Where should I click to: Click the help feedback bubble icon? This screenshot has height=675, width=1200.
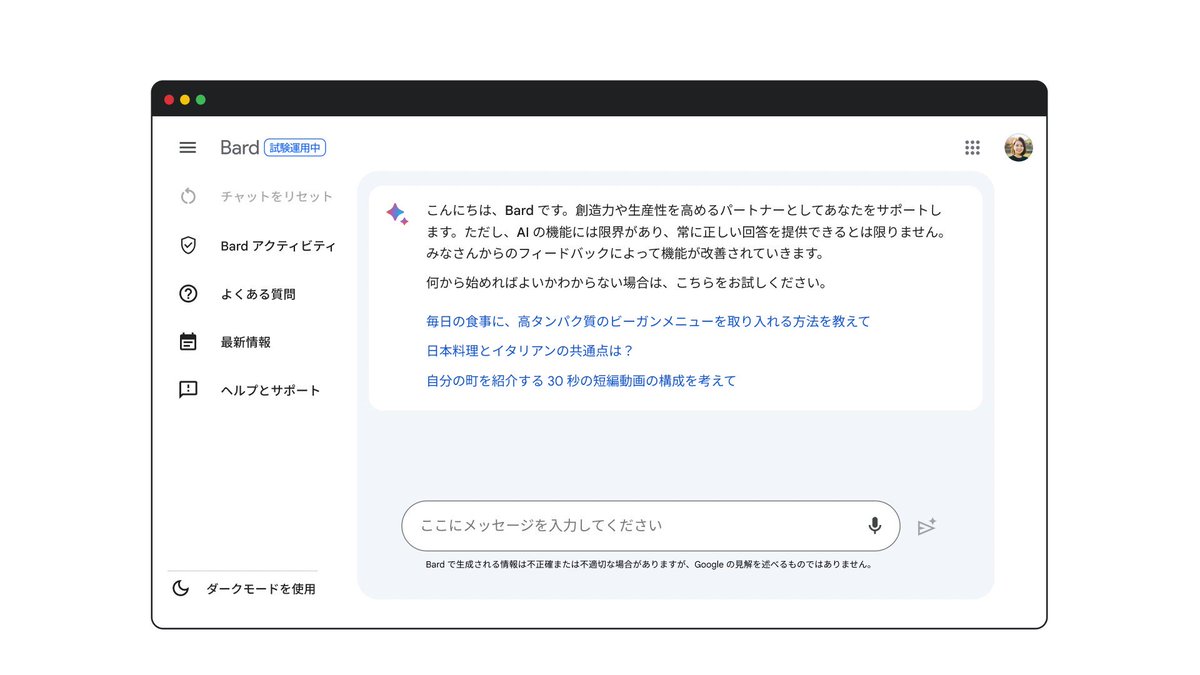click(188, 390)
